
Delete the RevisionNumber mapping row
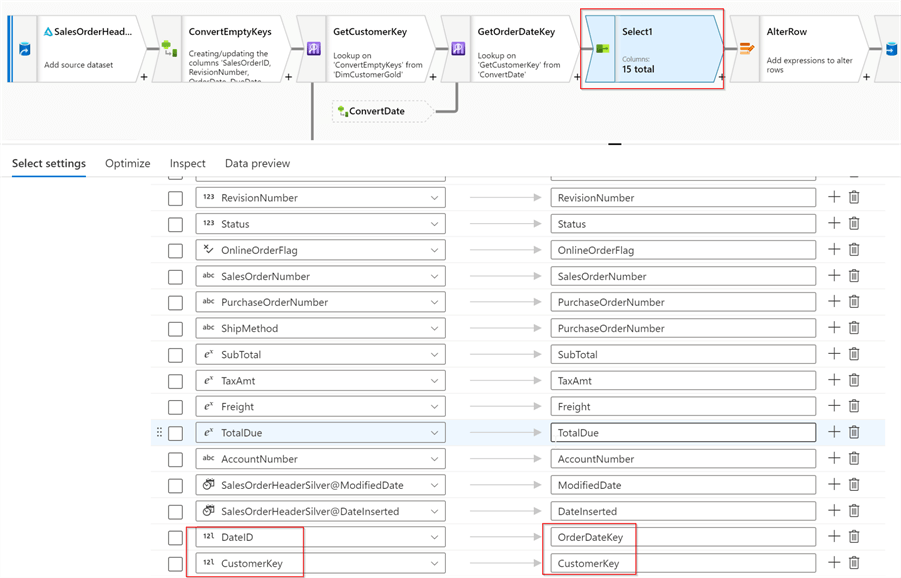854,198
